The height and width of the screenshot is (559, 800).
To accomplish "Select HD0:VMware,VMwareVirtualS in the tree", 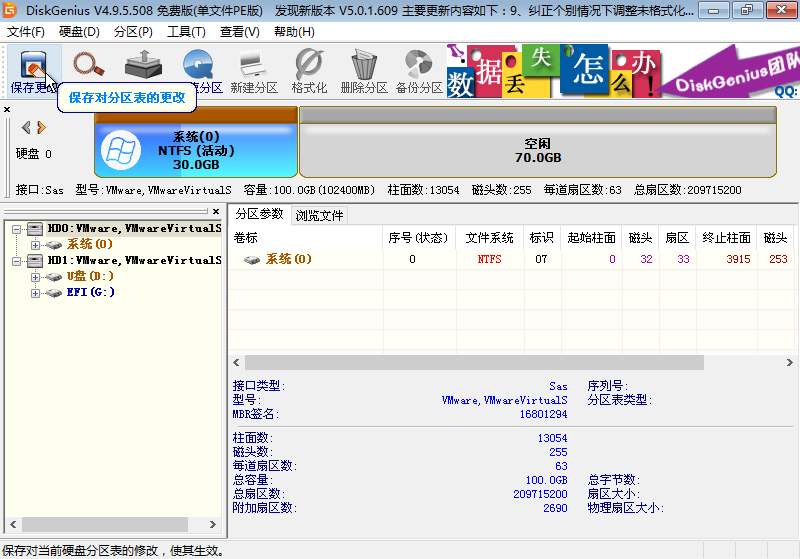I will click(134, 228).
